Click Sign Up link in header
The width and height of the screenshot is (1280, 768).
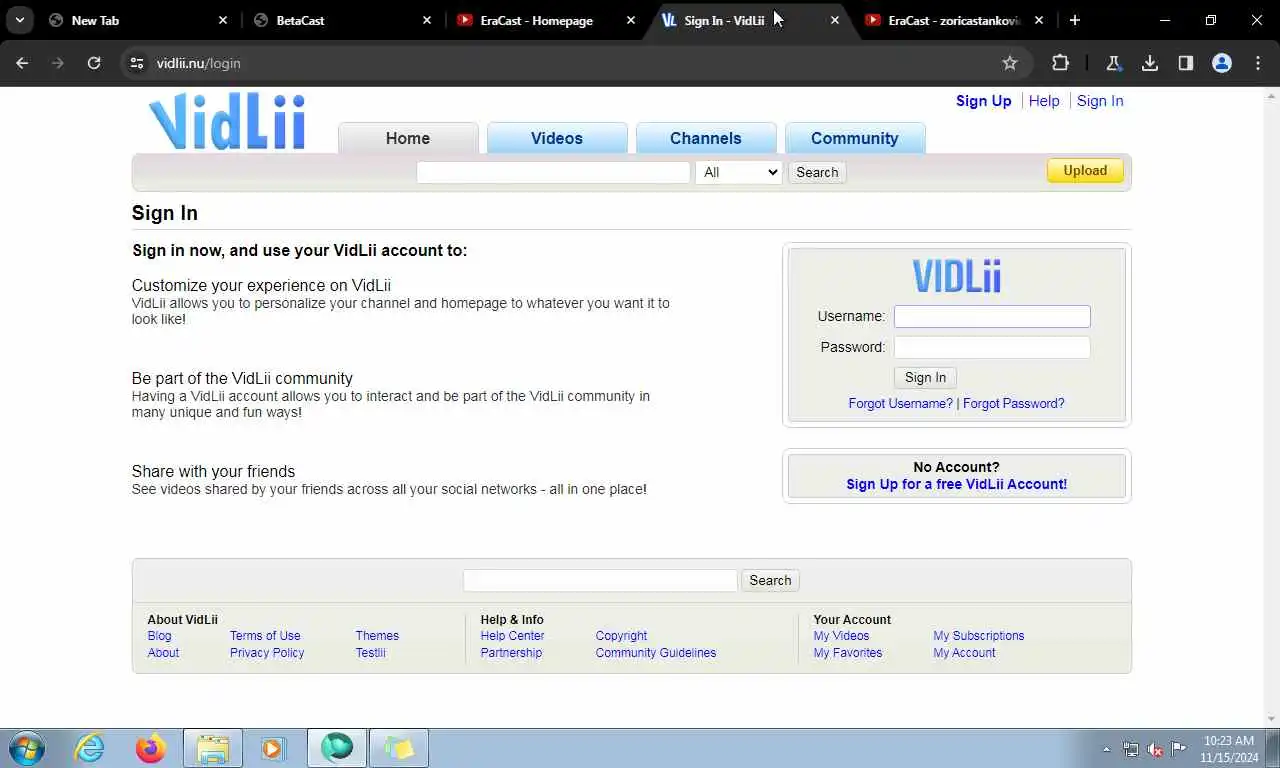[984, 101]
